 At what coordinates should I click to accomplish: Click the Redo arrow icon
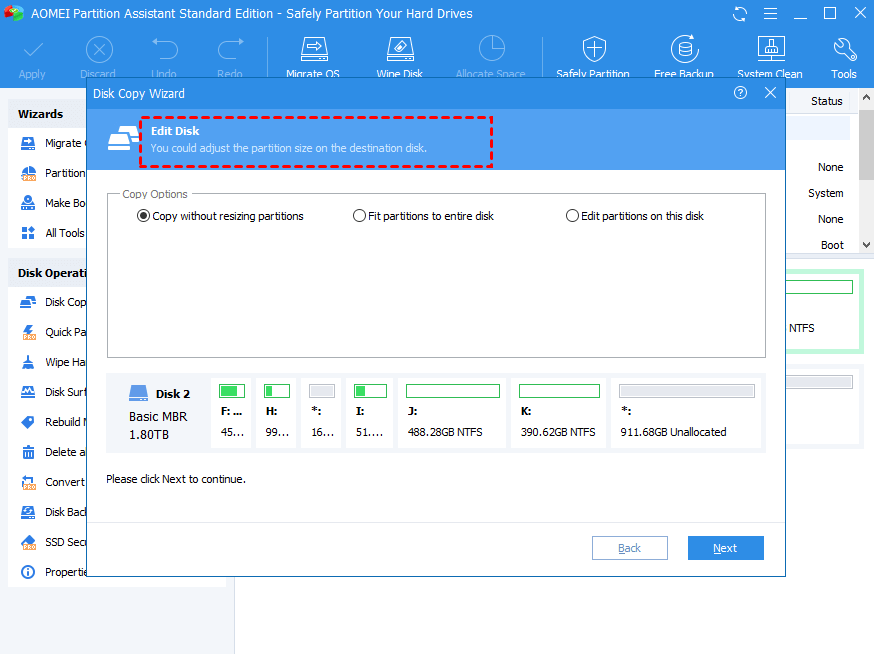(230, 49)
